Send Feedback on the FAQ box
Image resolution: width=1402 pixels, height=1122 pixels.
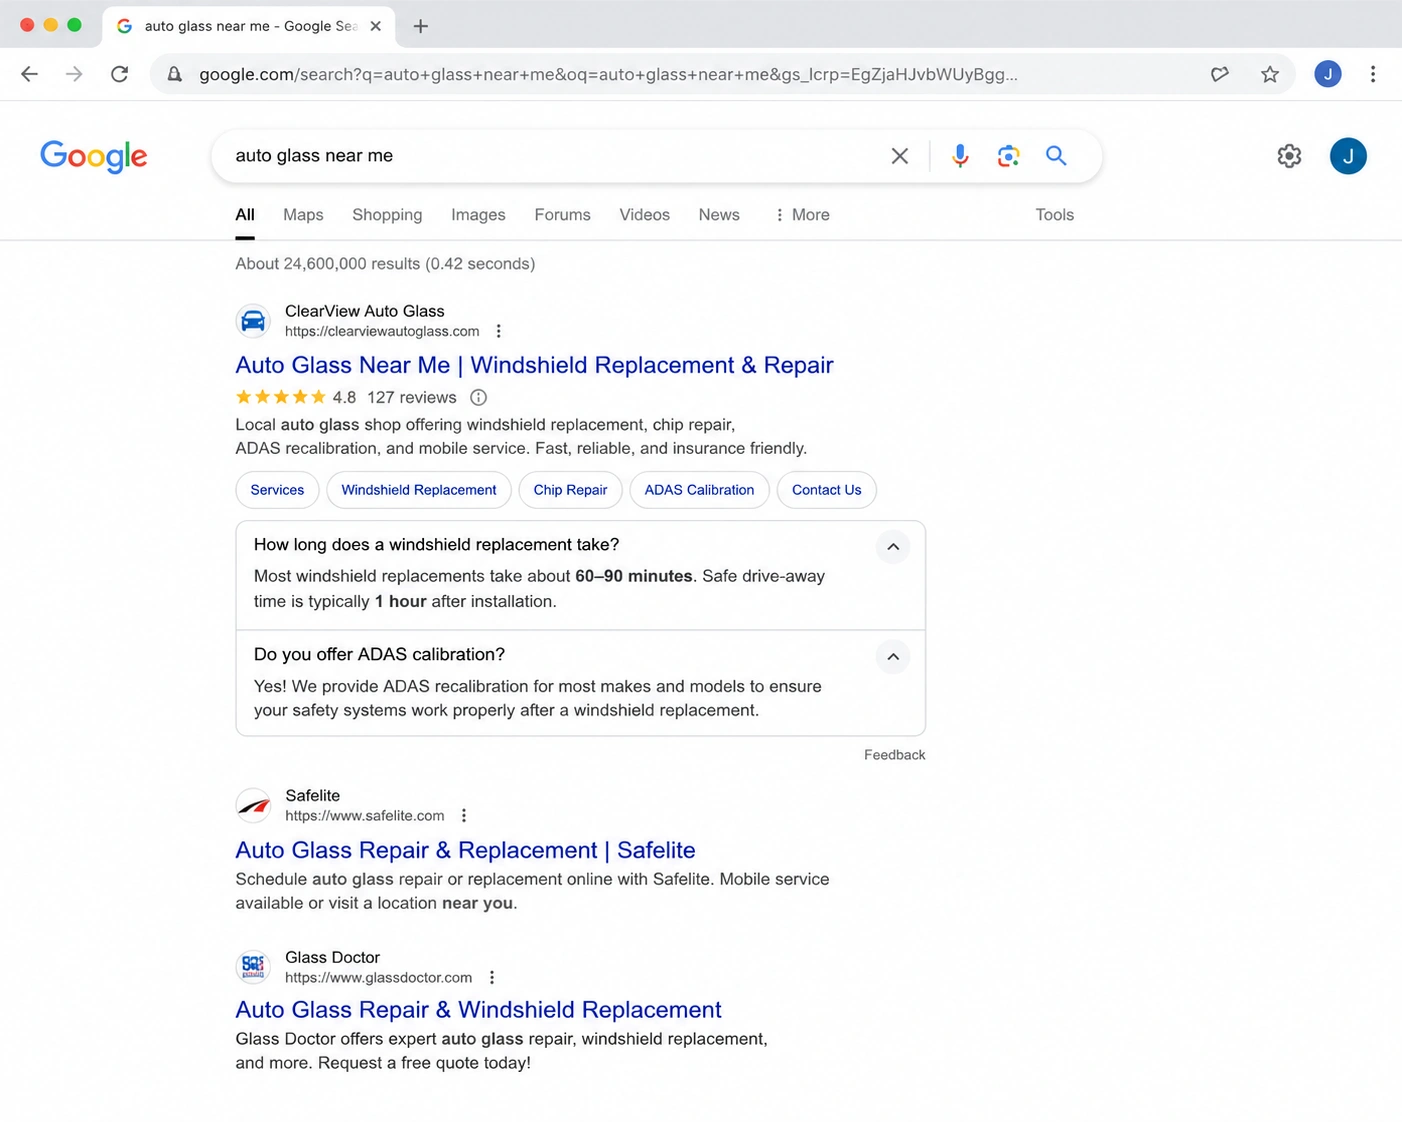pyautogui.click(x=894, y=755)
